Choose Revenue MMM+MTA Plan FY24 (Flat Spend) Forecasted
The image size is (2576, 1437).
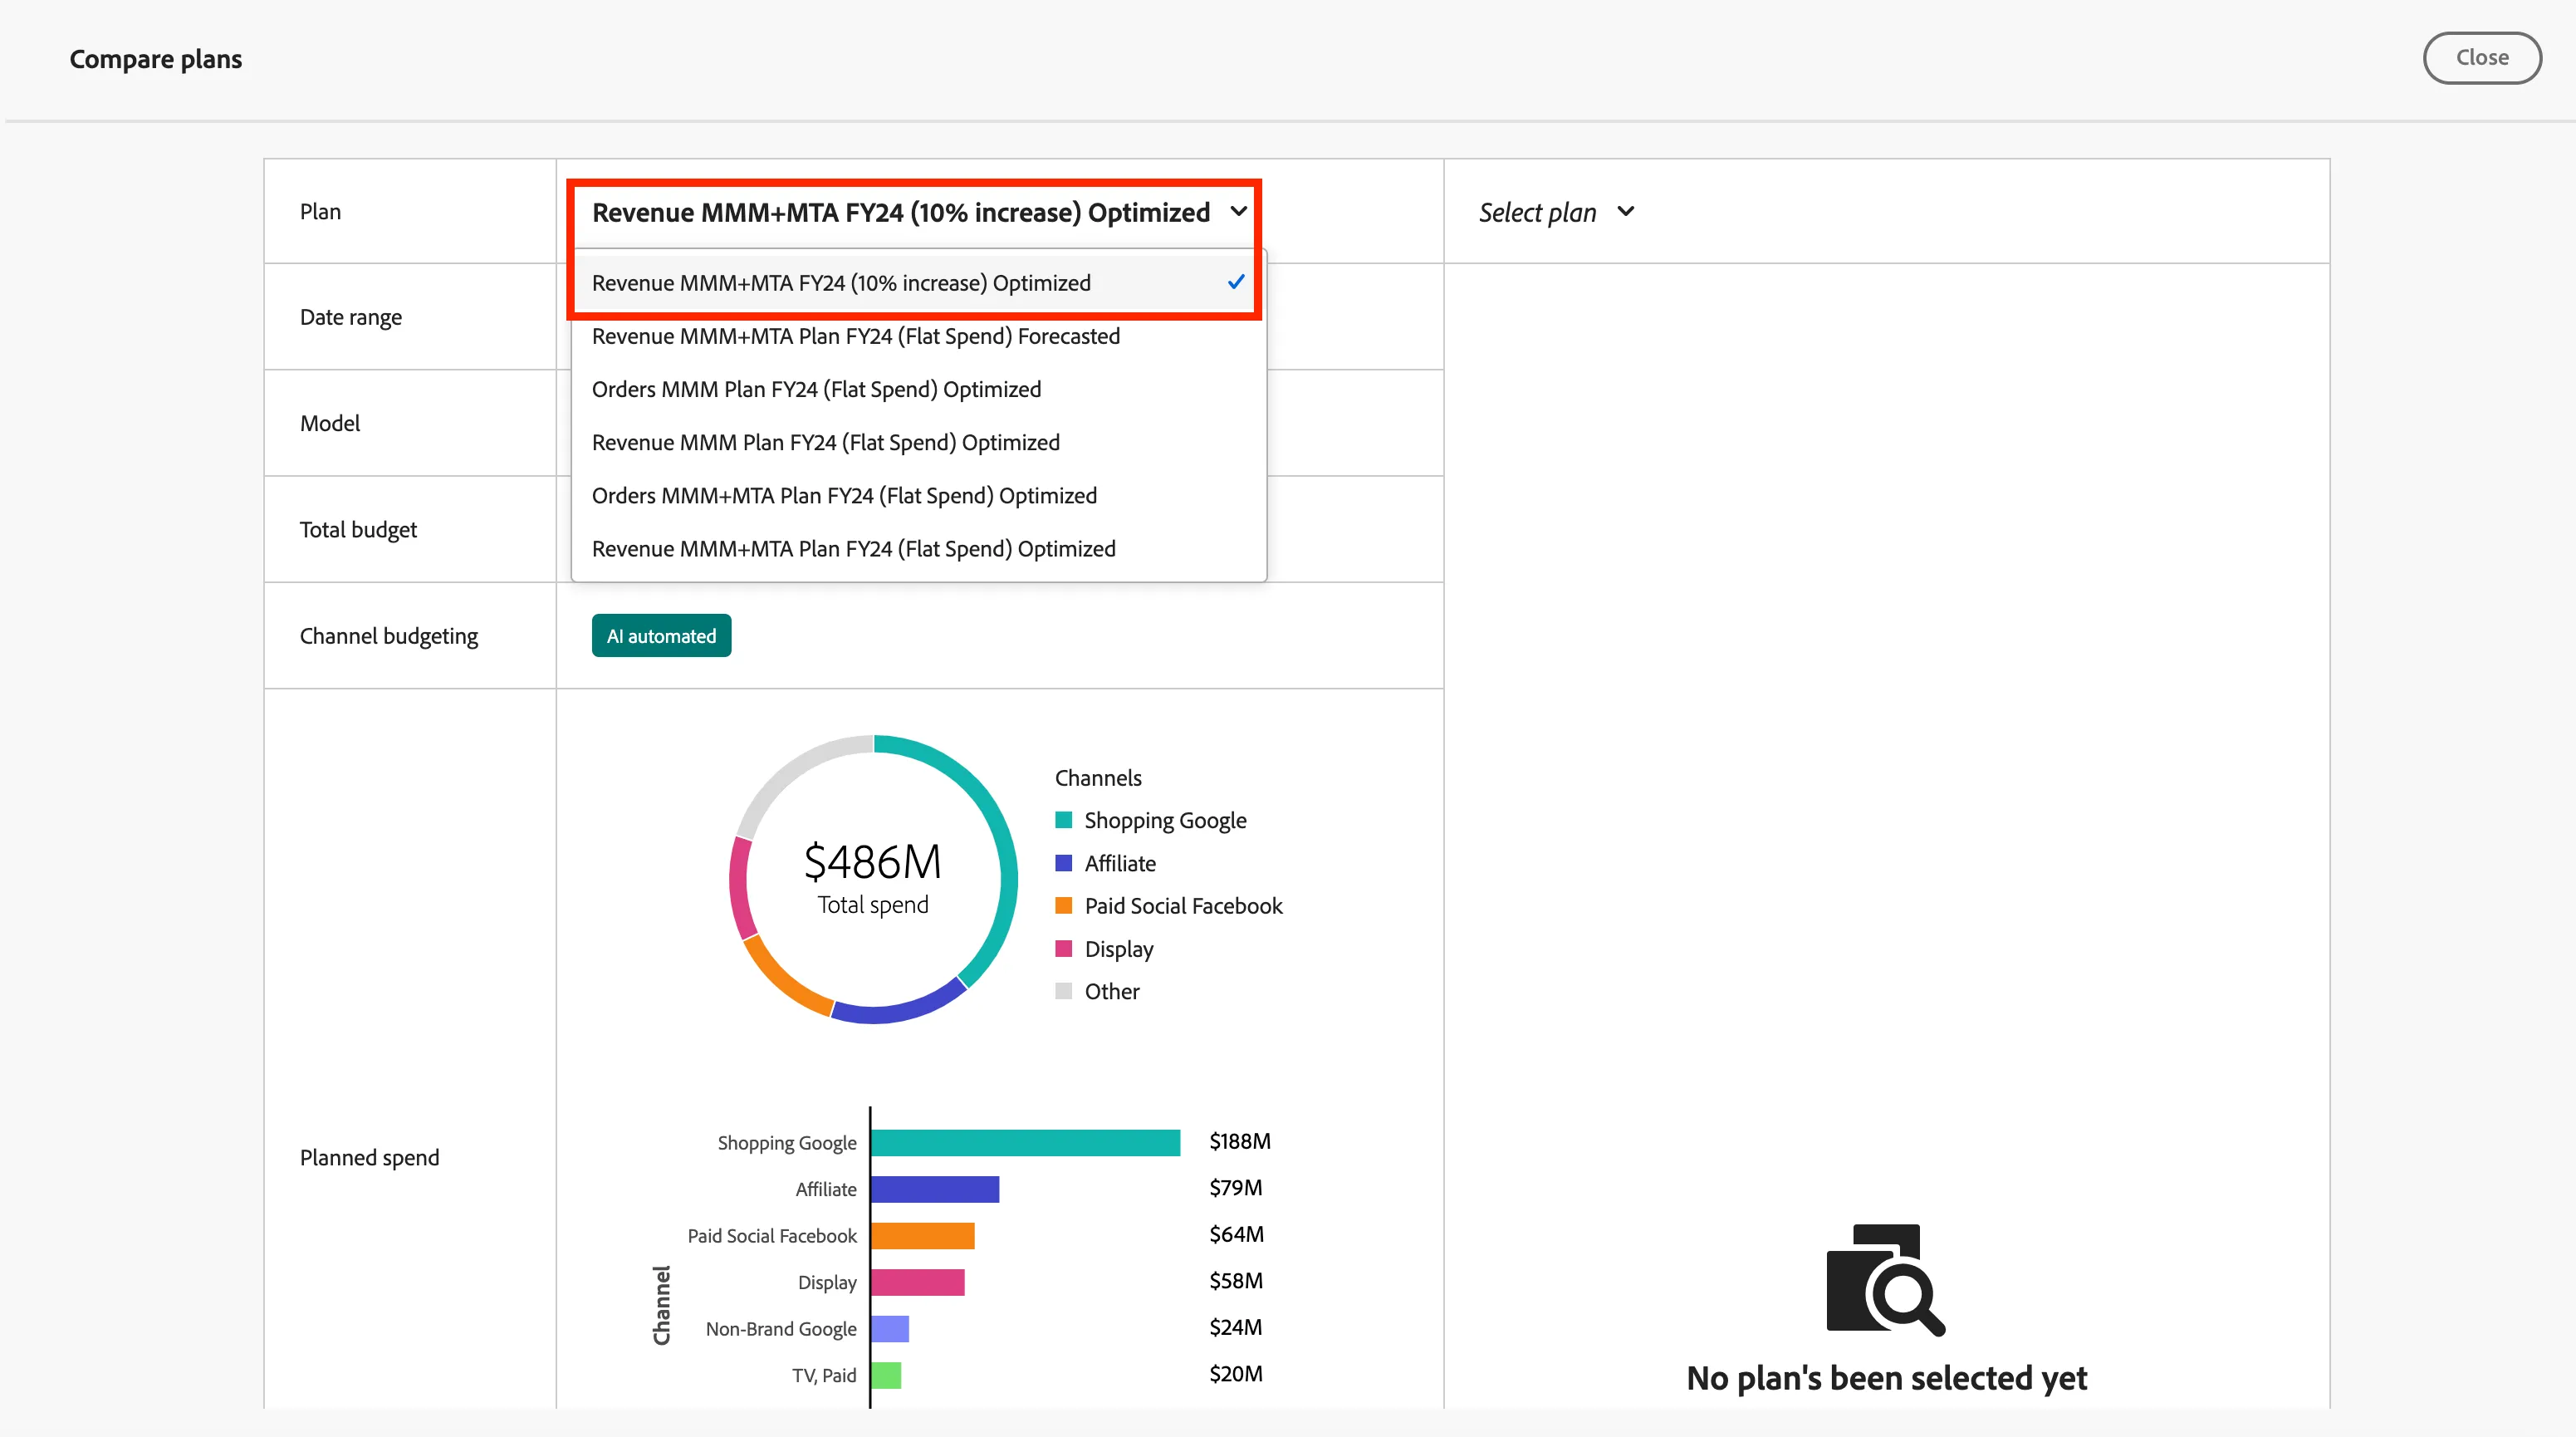[x=918, y=336]
